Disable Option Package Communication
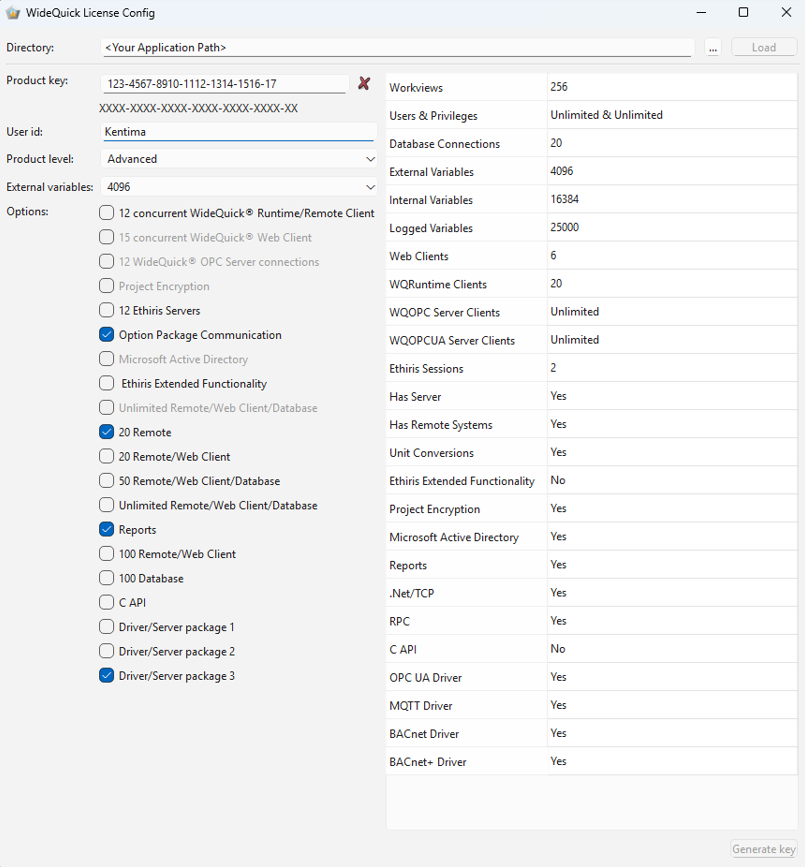Image resolution: width=805 pixels, height=867 pixels. coord(106,335)
